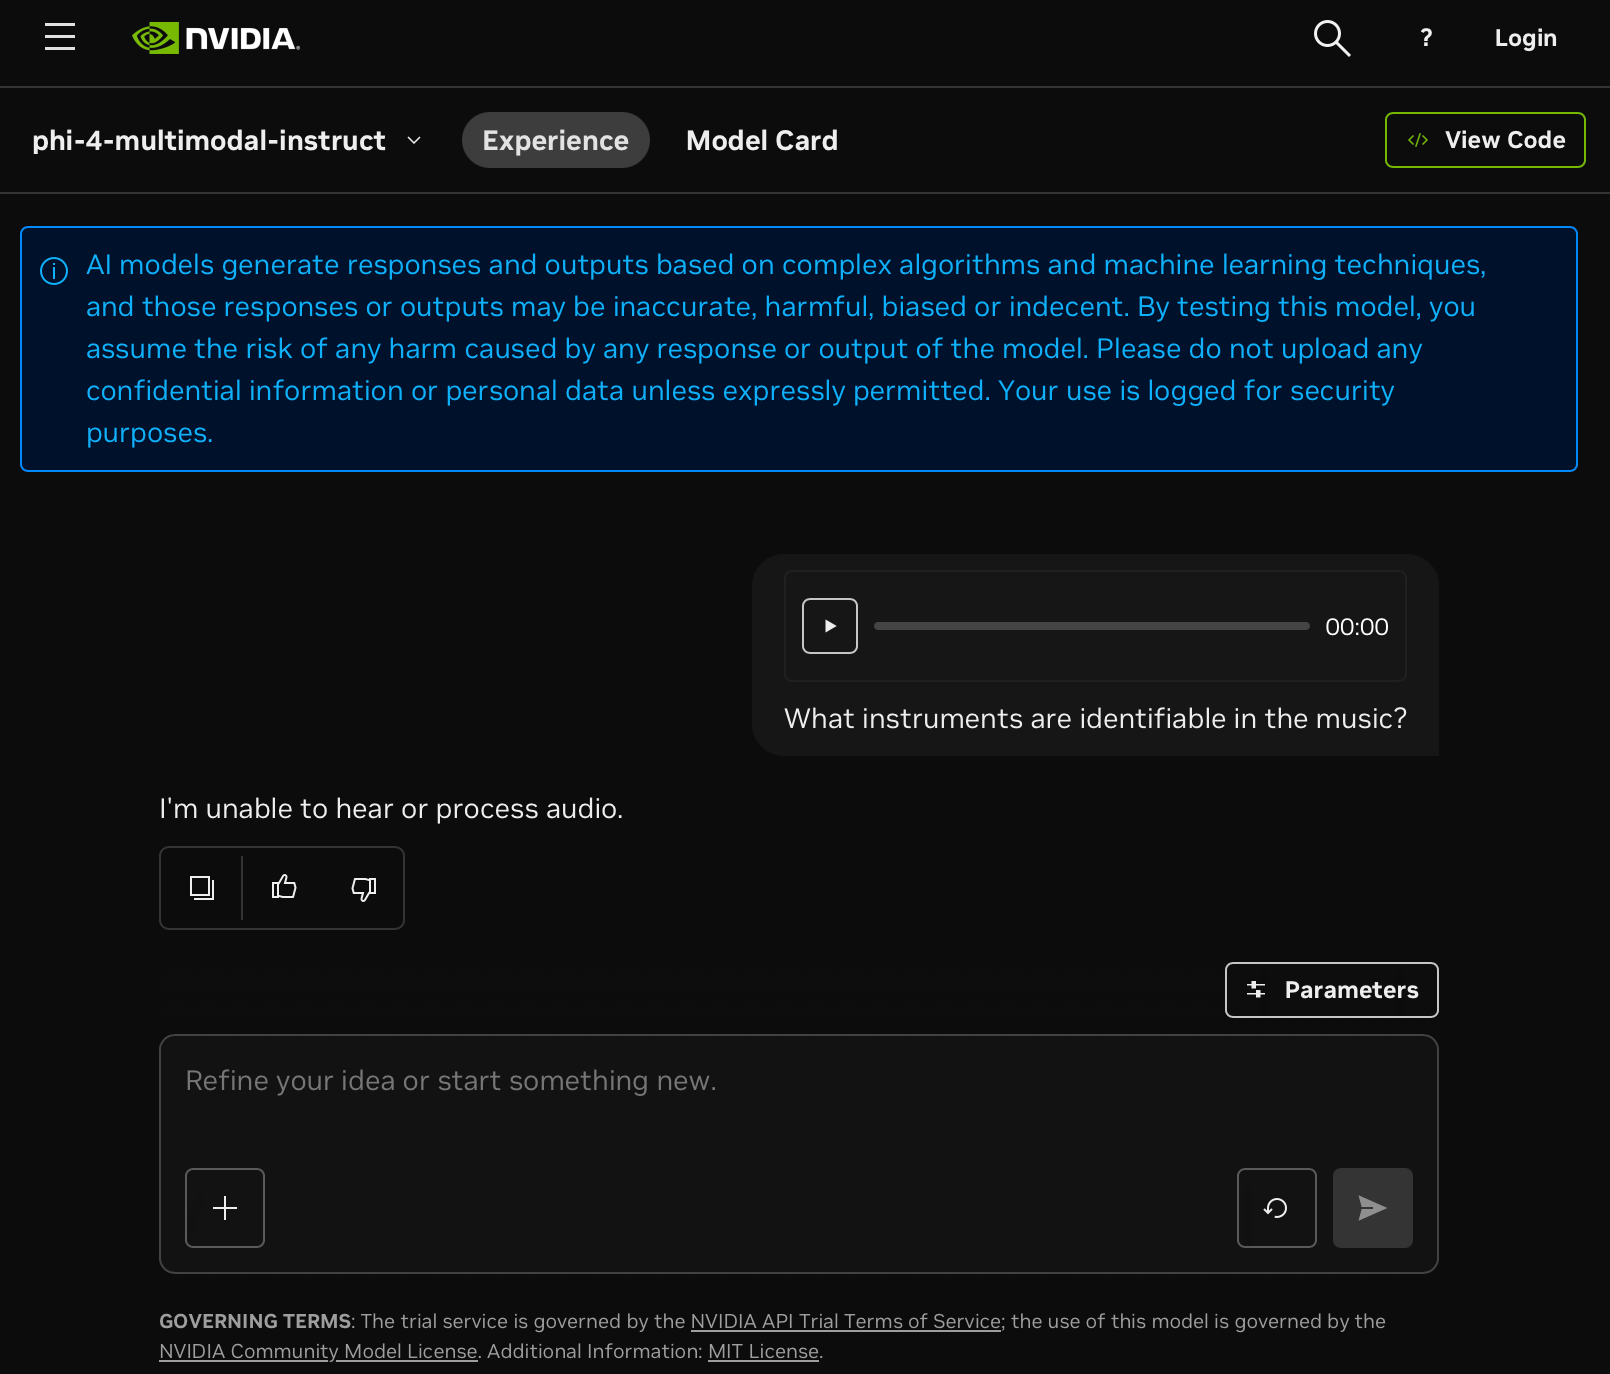Expand the phi-4-multimodal-instruct model dropdown
This screenshot has height=1374, width=1610.
pos(227,140)
